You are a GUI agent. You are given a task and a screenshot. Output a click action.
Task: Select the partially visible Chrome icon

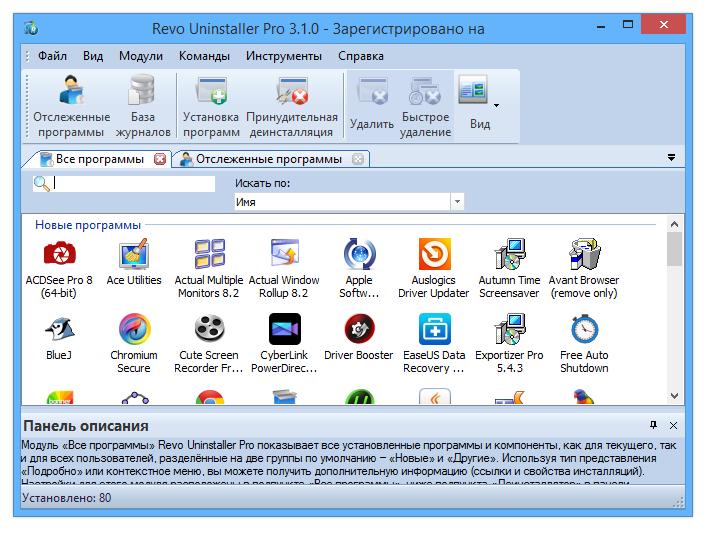[209, 397]
